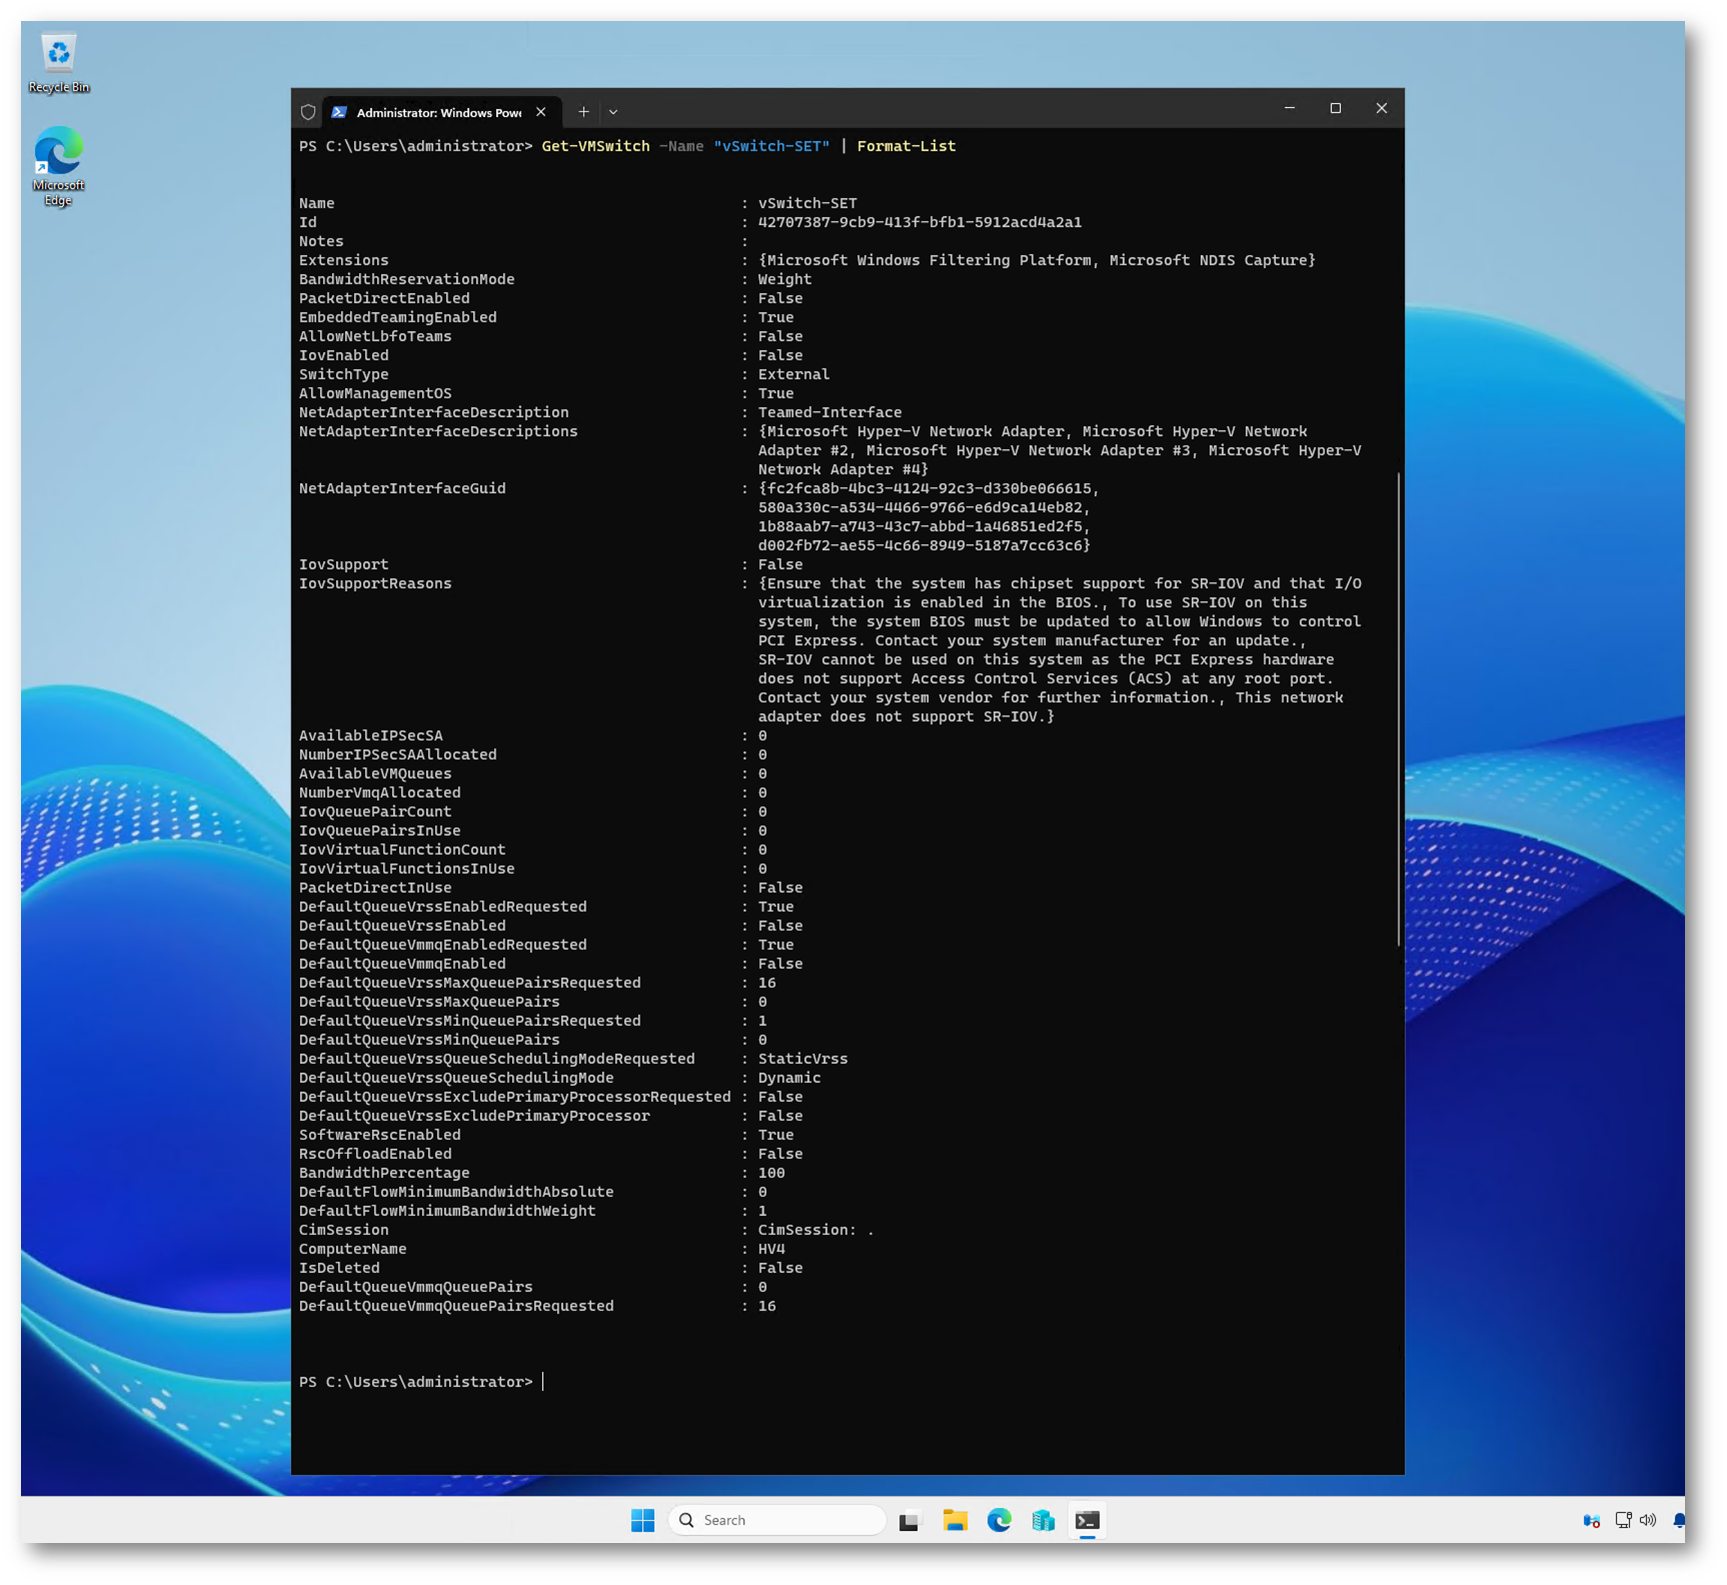Click the terminal's vertical scrollbar thumb
Viewport: 1727px width, 1585px height.
(1398, 708)
